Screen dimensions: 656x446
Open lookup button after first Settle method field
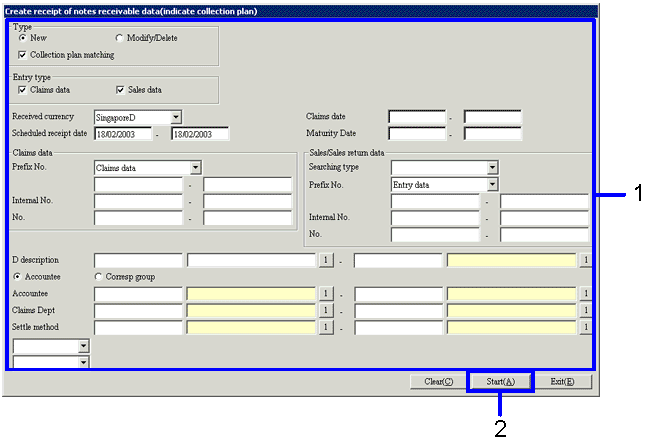coord(326,327)
